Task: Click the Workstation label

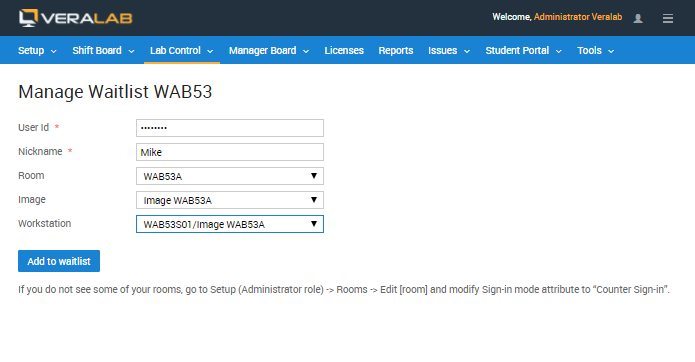Action: [x=44, y=223]
